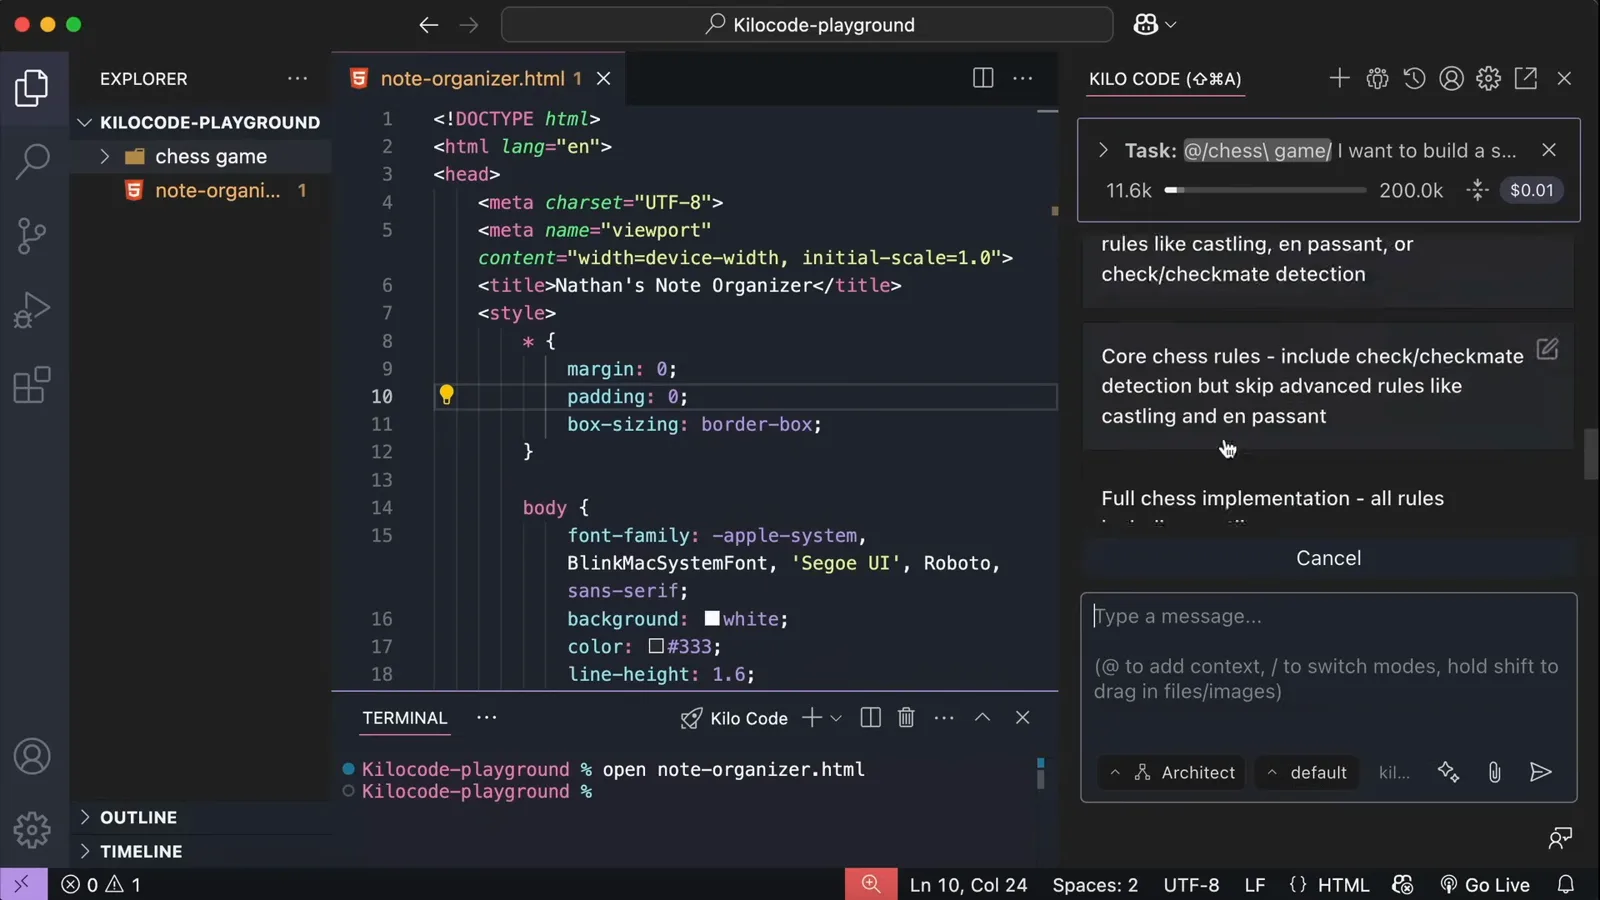
Task: Open the feedback icon below the Kilo Code chat
Action: pos(1560,838)
